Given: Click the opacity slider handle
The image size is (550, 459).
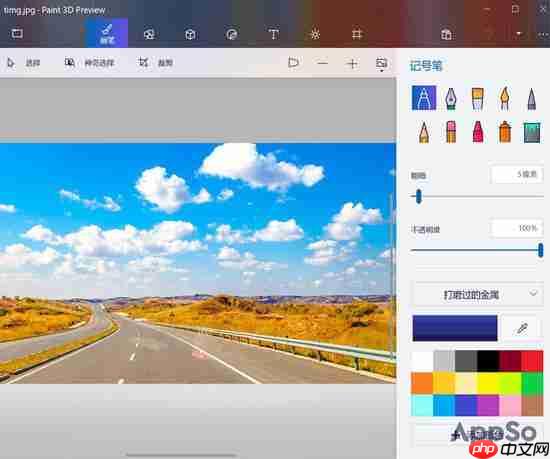Looking at the screenshot, I should [541, 250].
